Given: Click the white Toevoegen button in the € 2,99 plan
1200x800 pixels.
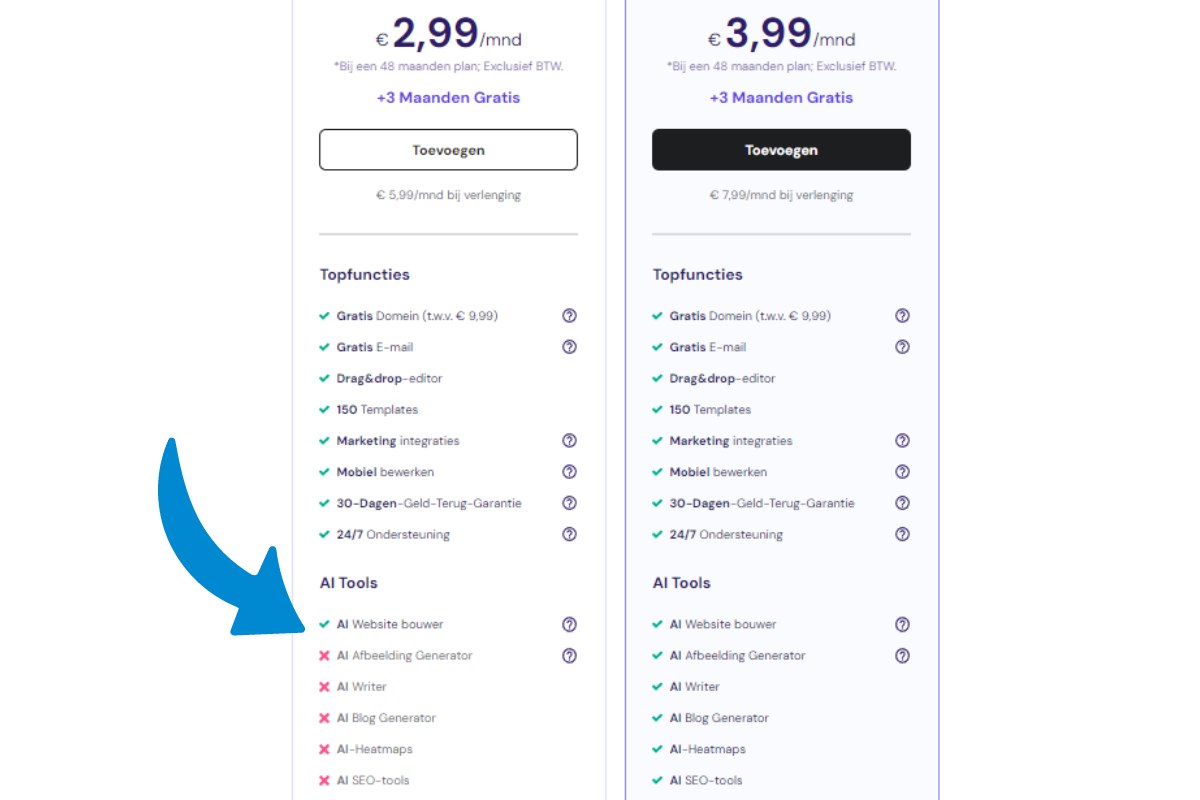Looking at the screenshot, I should 448,149.
